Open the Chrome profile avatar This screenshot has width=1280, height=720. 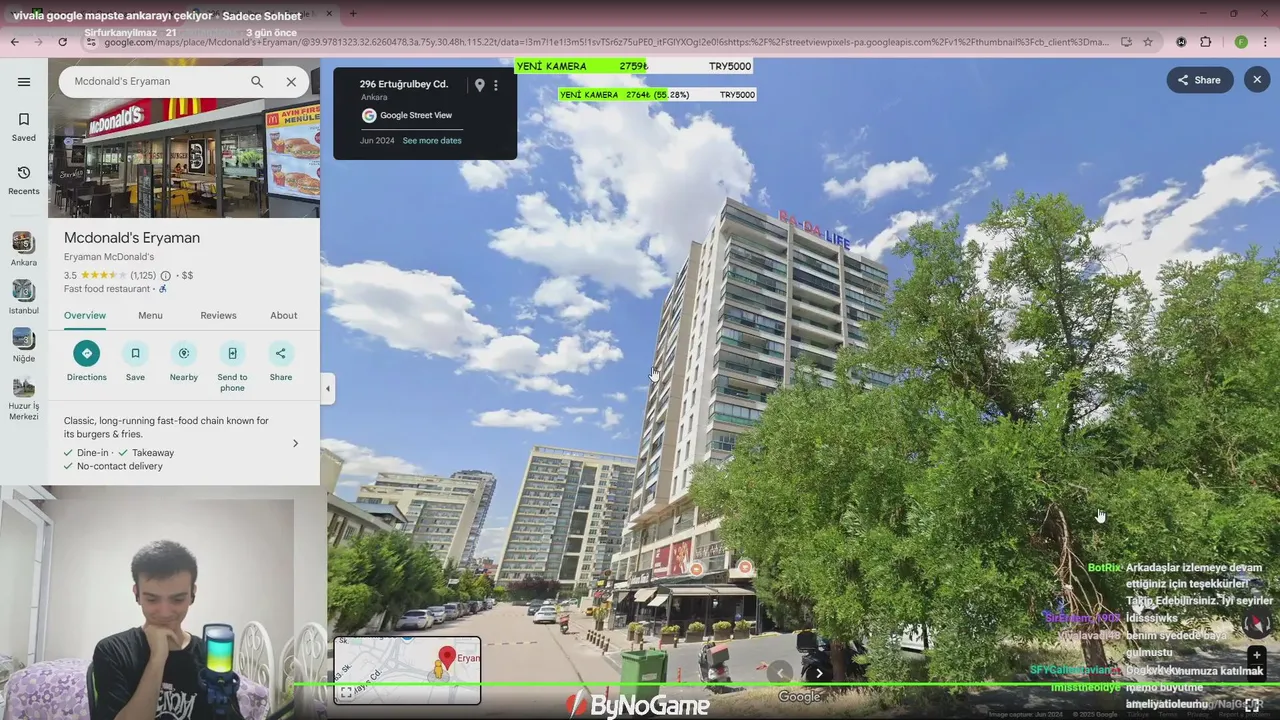pos(1241,42)
